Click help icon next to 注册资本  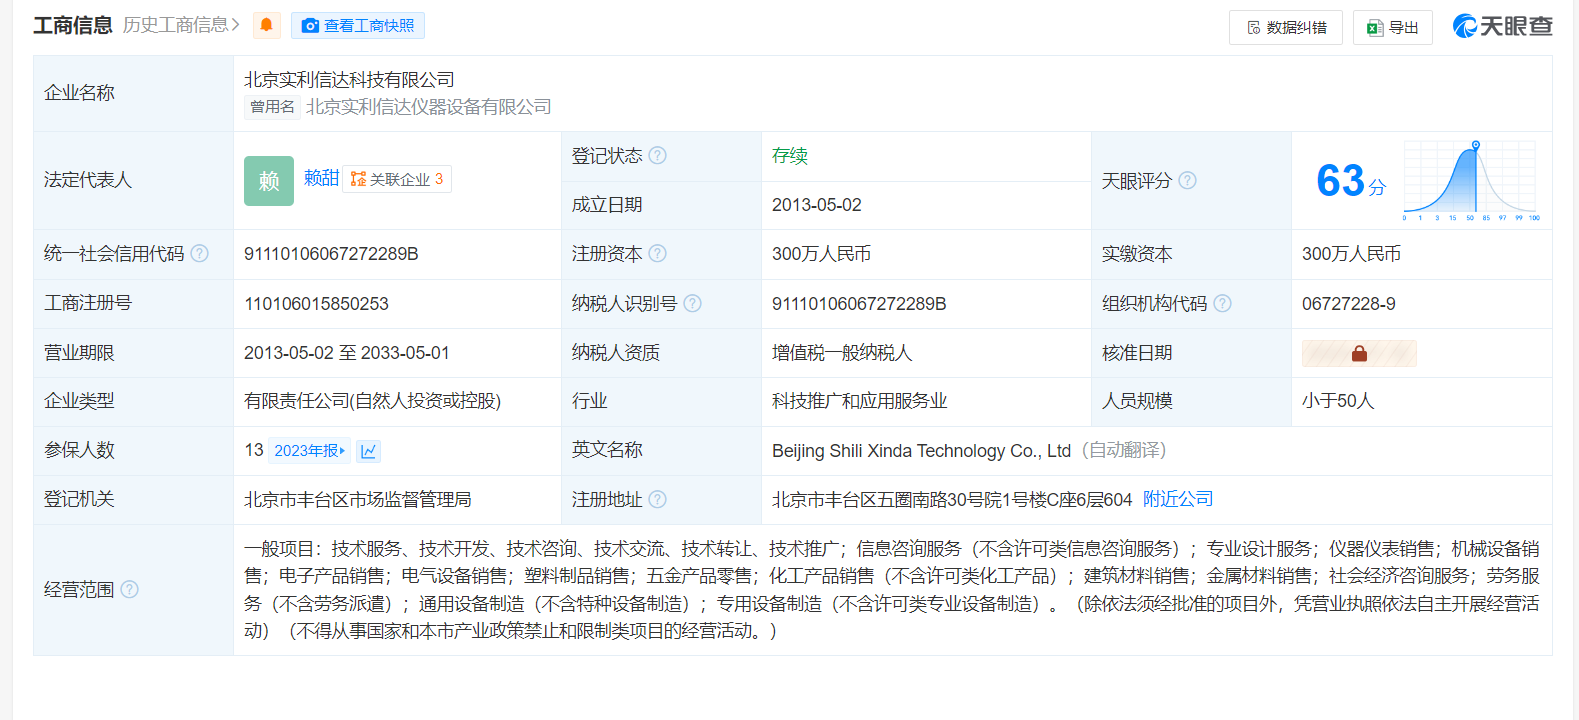coord(657,253)
